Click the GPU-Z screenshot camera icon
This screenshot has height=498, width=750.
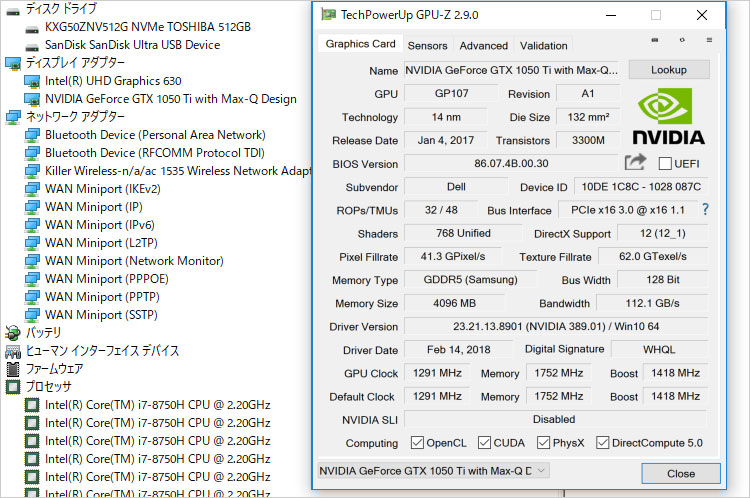pyautogui.click(x=655, y=40)
